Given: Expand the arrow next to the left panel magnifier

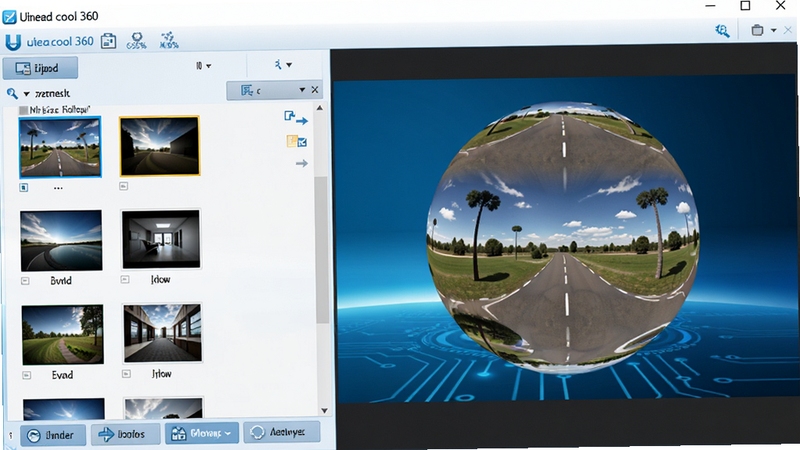Looking at the screenshot, I should (27, 94).
